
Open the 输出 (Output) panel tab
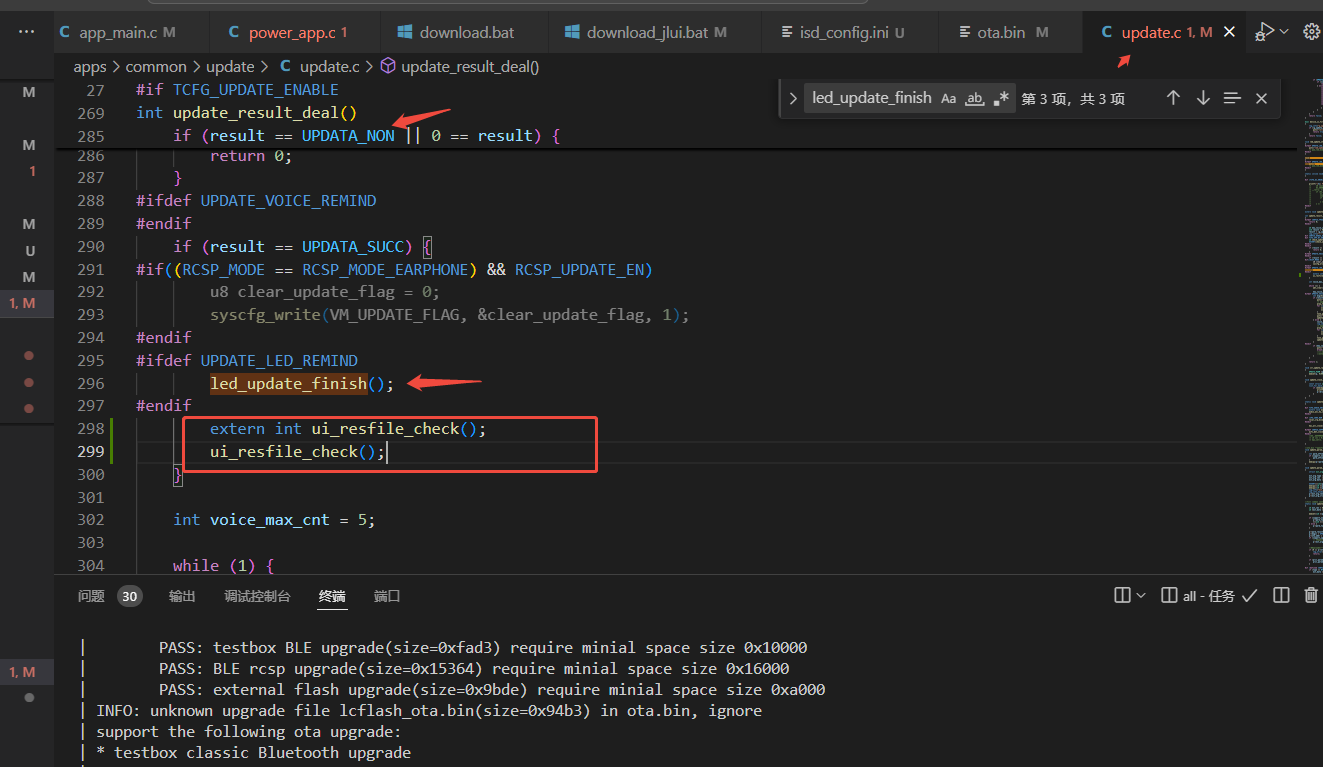[x=182, y=596]
